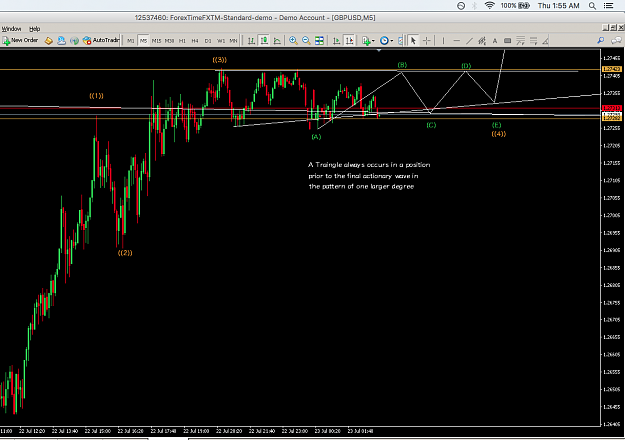The width and height of the screenshot is (625, 440).
Task: Expand the periodicity clock dropdown arrow
Action: [x=391, y=41]
